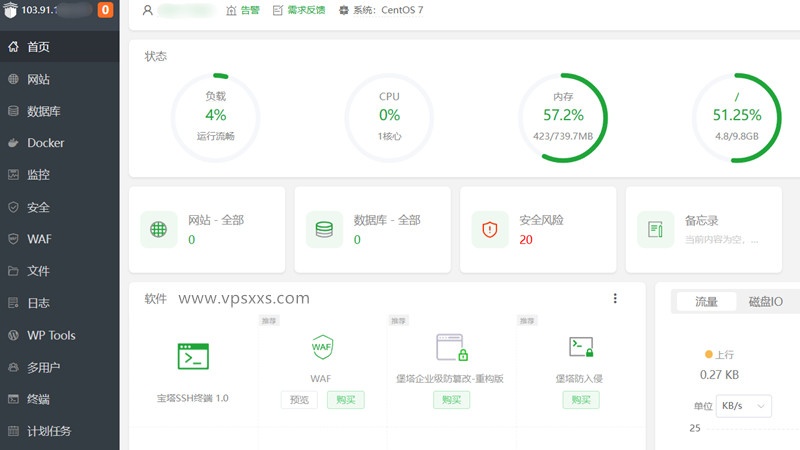Open the 宝塔SSH终端 terminal icon
Screen dimensions: 800x450
pyautogui.click(x=193, y=356)
